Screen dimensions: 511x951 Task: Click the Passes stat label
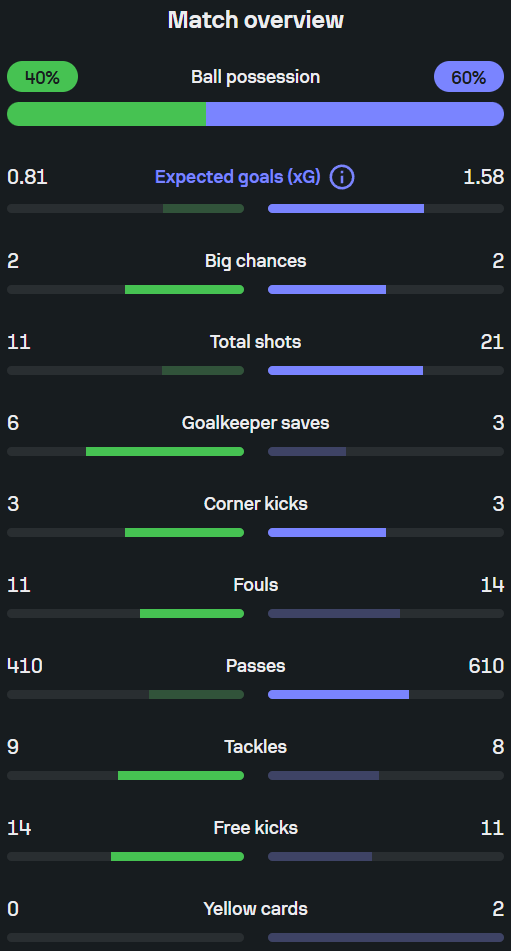tap(256, 666)
